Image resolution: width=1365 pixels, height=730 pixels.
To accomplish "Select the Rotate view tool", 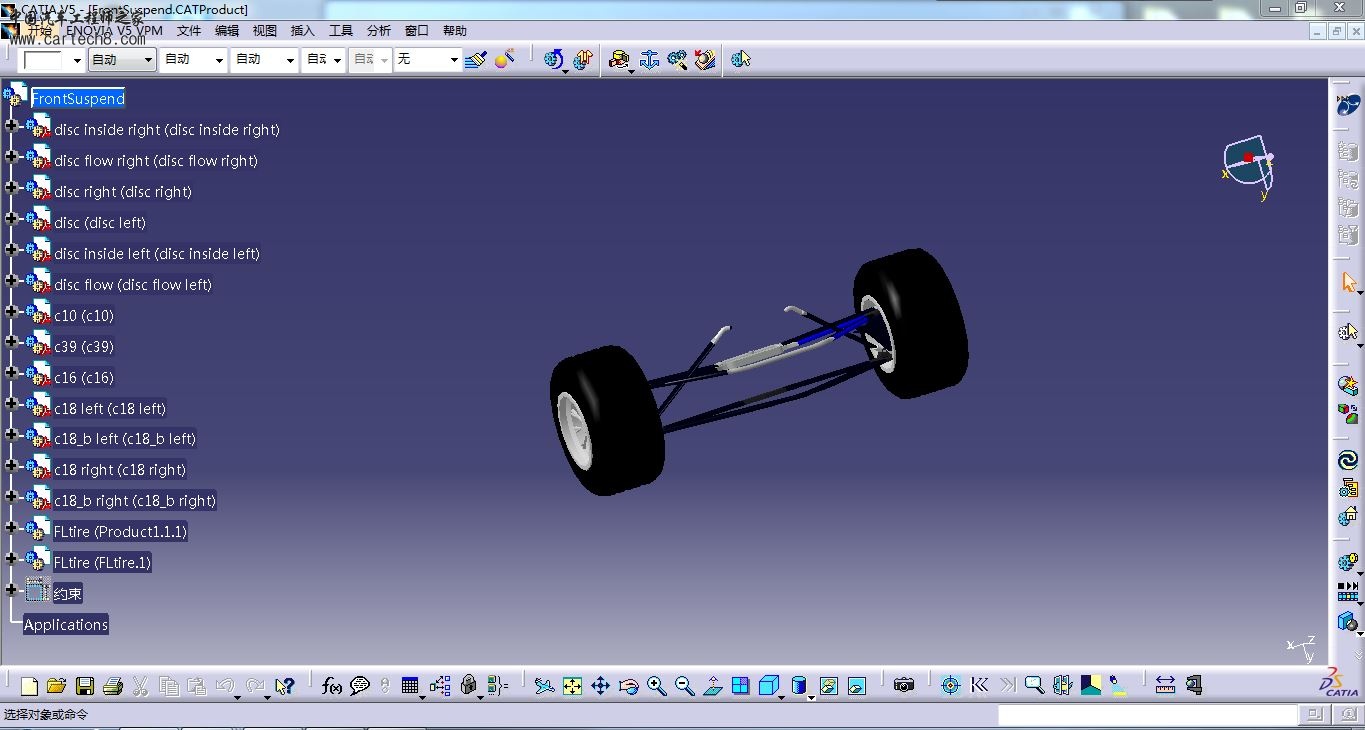I will (x=628, y=686).
